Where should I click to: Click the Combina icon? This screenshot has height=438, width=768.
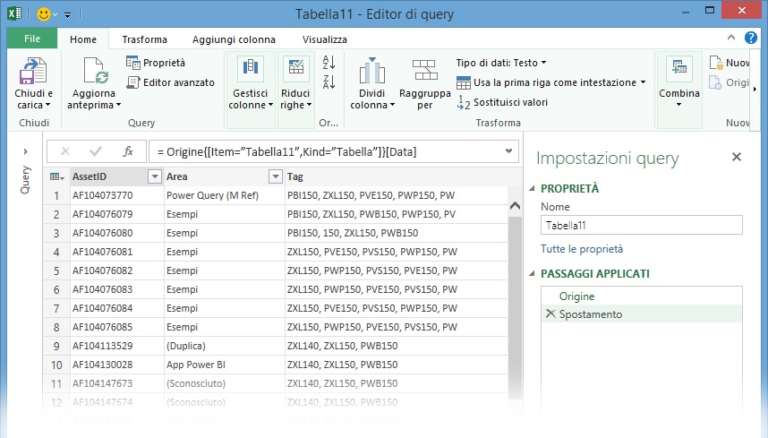pyautogui.click(x=679, y=69)
